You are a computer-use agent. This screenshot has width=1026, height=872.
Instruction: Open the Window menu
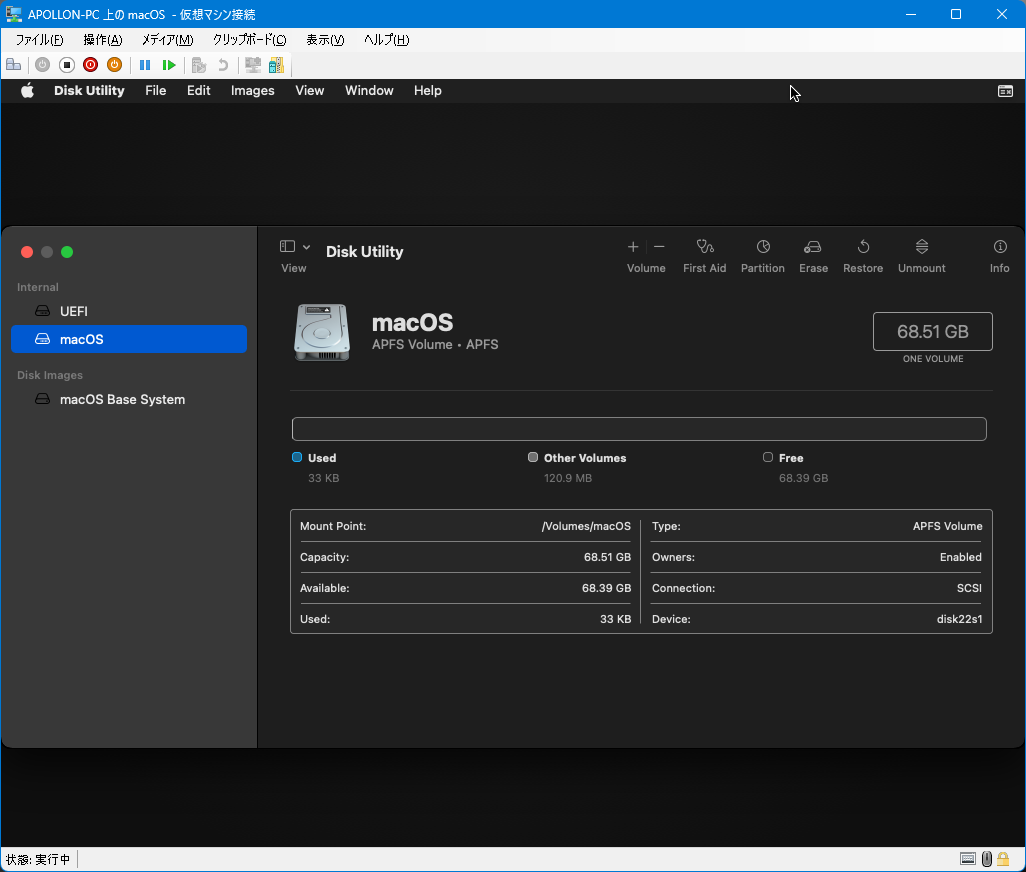coord(369,90)
